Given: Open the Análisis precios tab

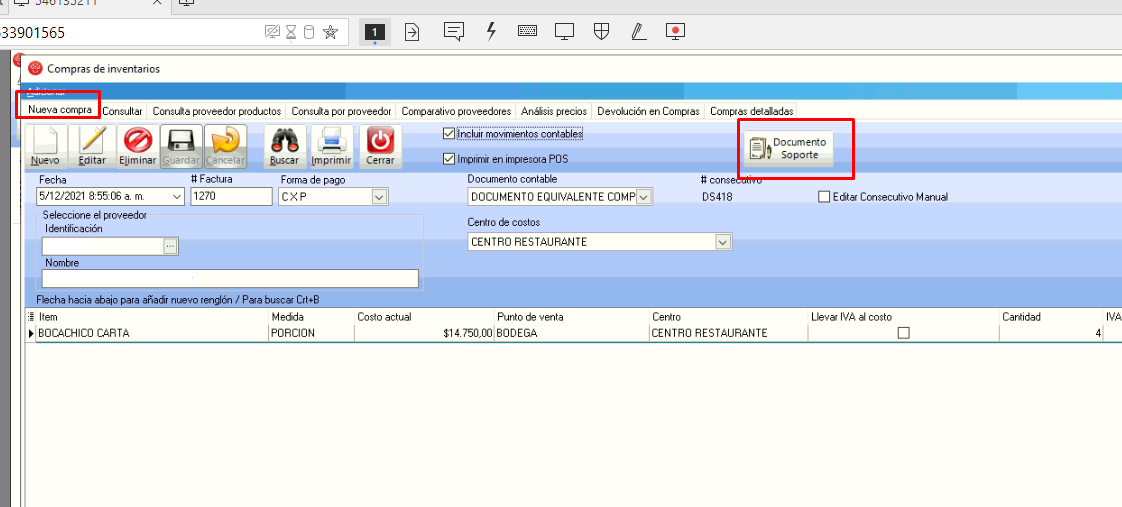Looking at the screenshot, I should [x=553, y=111].
